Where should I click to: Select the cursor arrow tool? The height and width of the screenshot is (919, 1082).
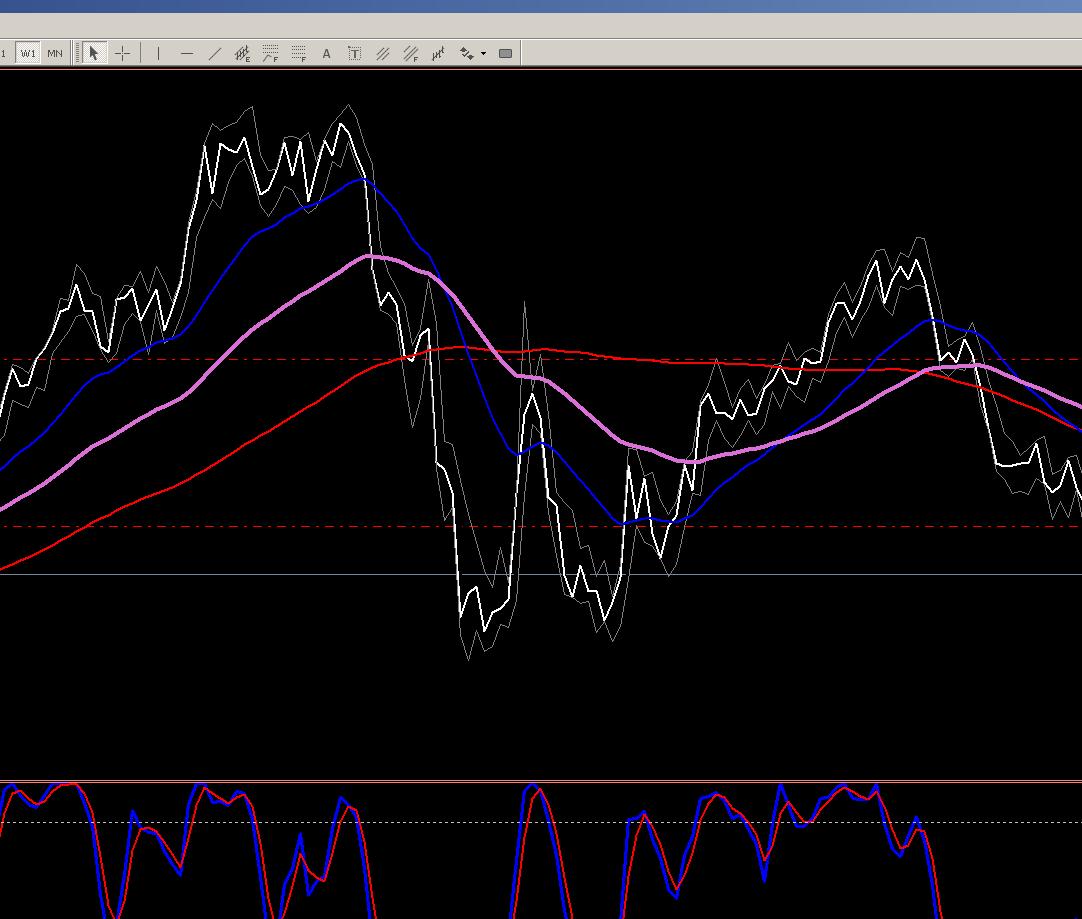94,53
